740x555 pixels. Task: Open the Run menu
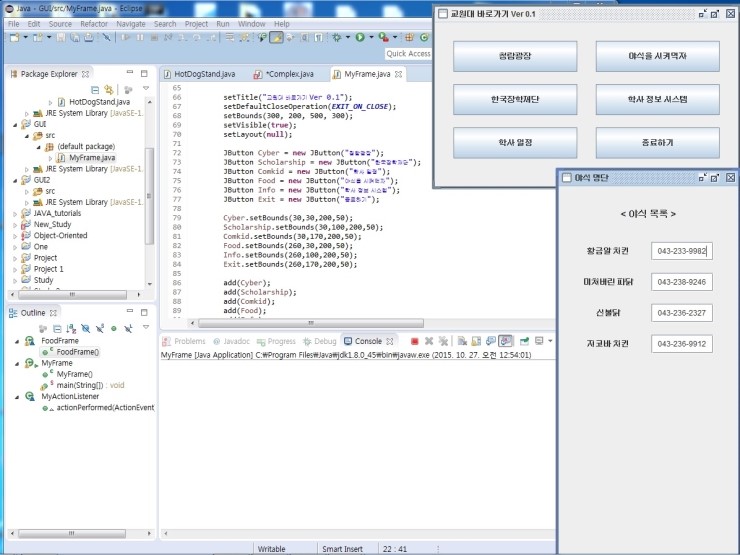(223, 24)
